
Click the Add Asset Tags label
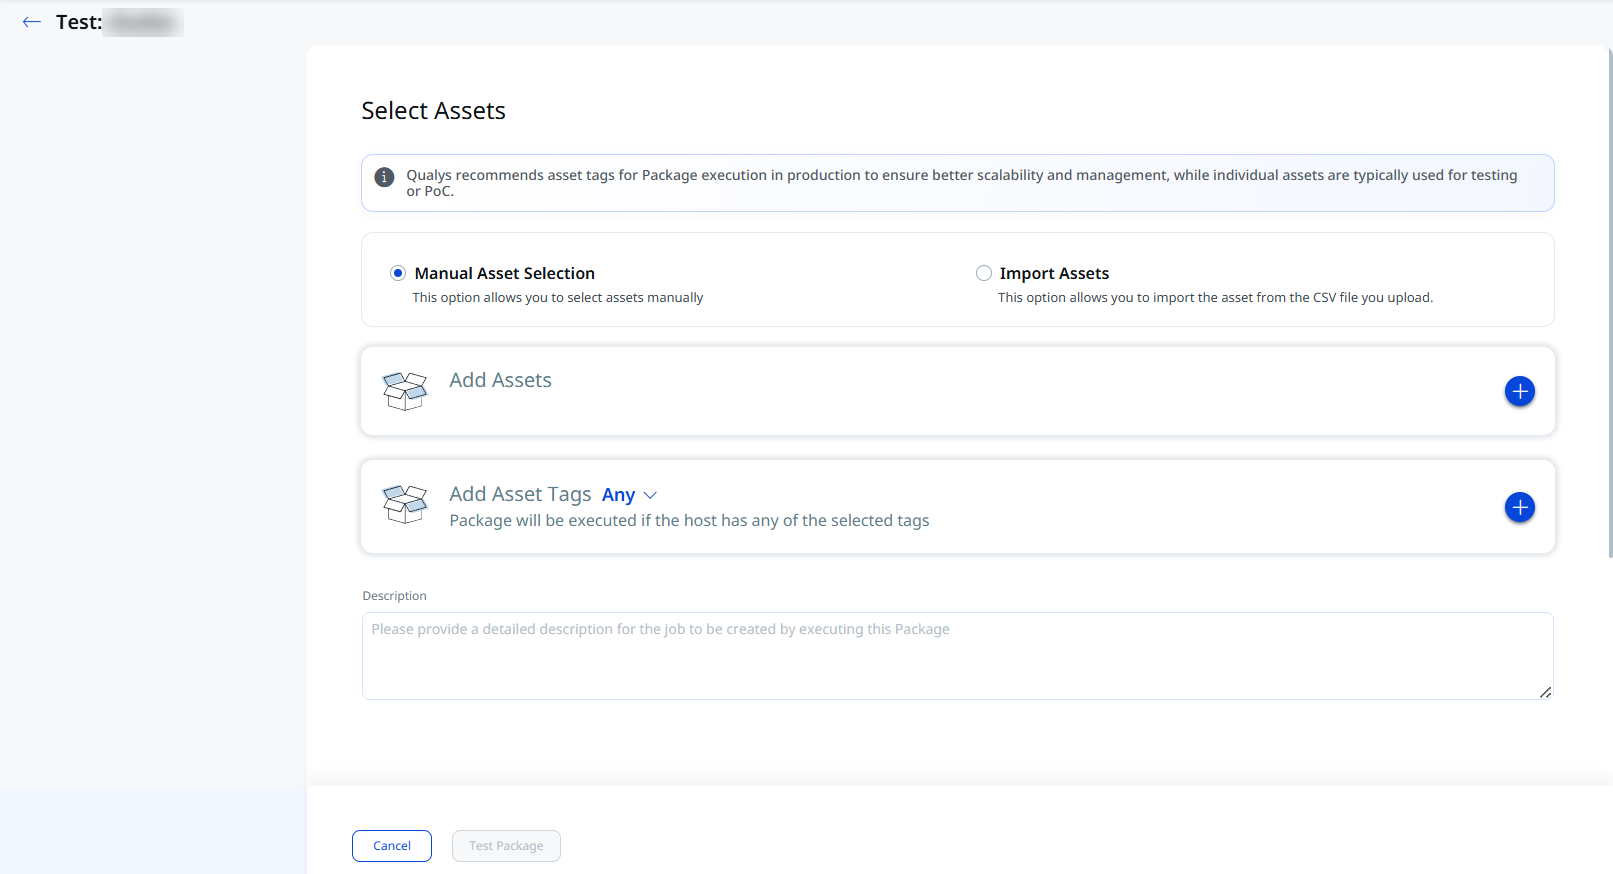coord(520,494)
